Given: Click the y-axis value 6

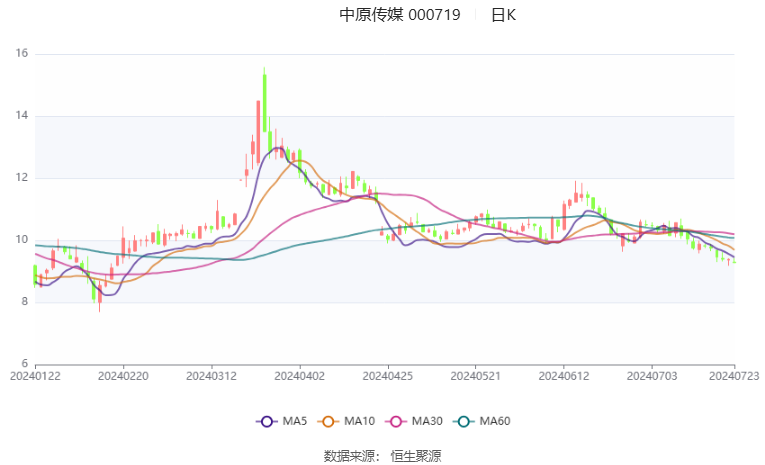Looking at the screenshot, I should pos(25,364).
